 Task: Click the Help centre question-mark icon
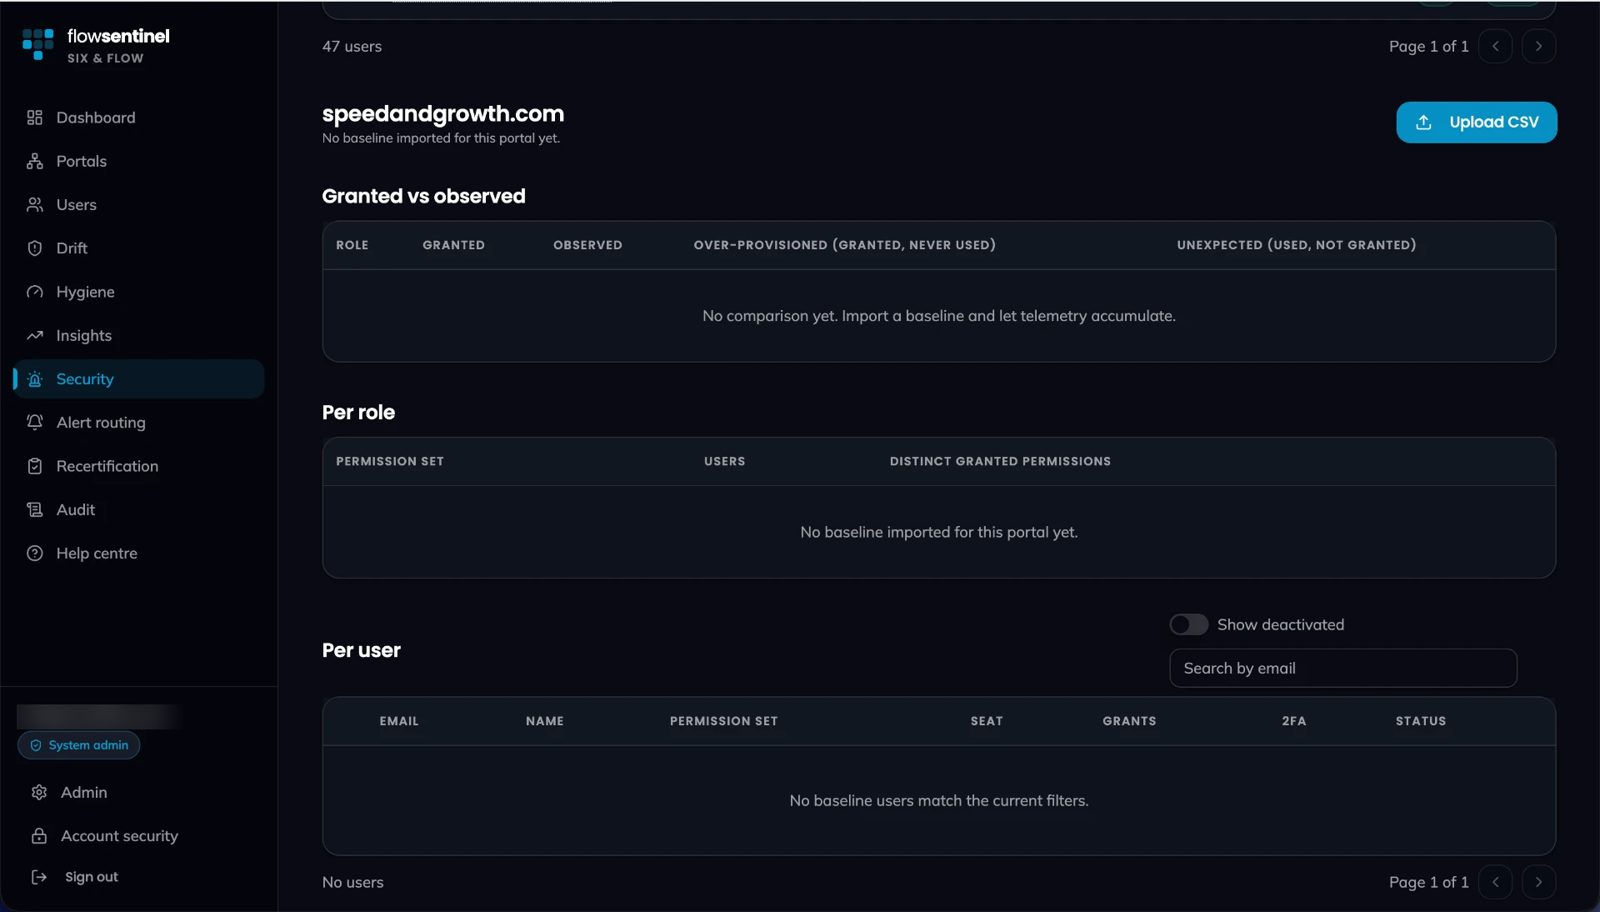[35, 553]
